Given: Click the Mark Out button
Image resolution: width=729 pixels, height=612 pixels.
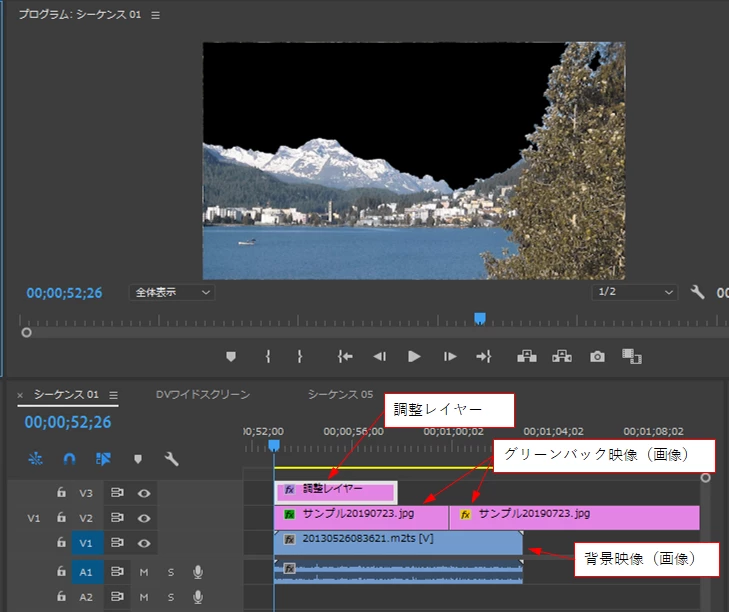Looking at the screenshot, I should [300, 357].
